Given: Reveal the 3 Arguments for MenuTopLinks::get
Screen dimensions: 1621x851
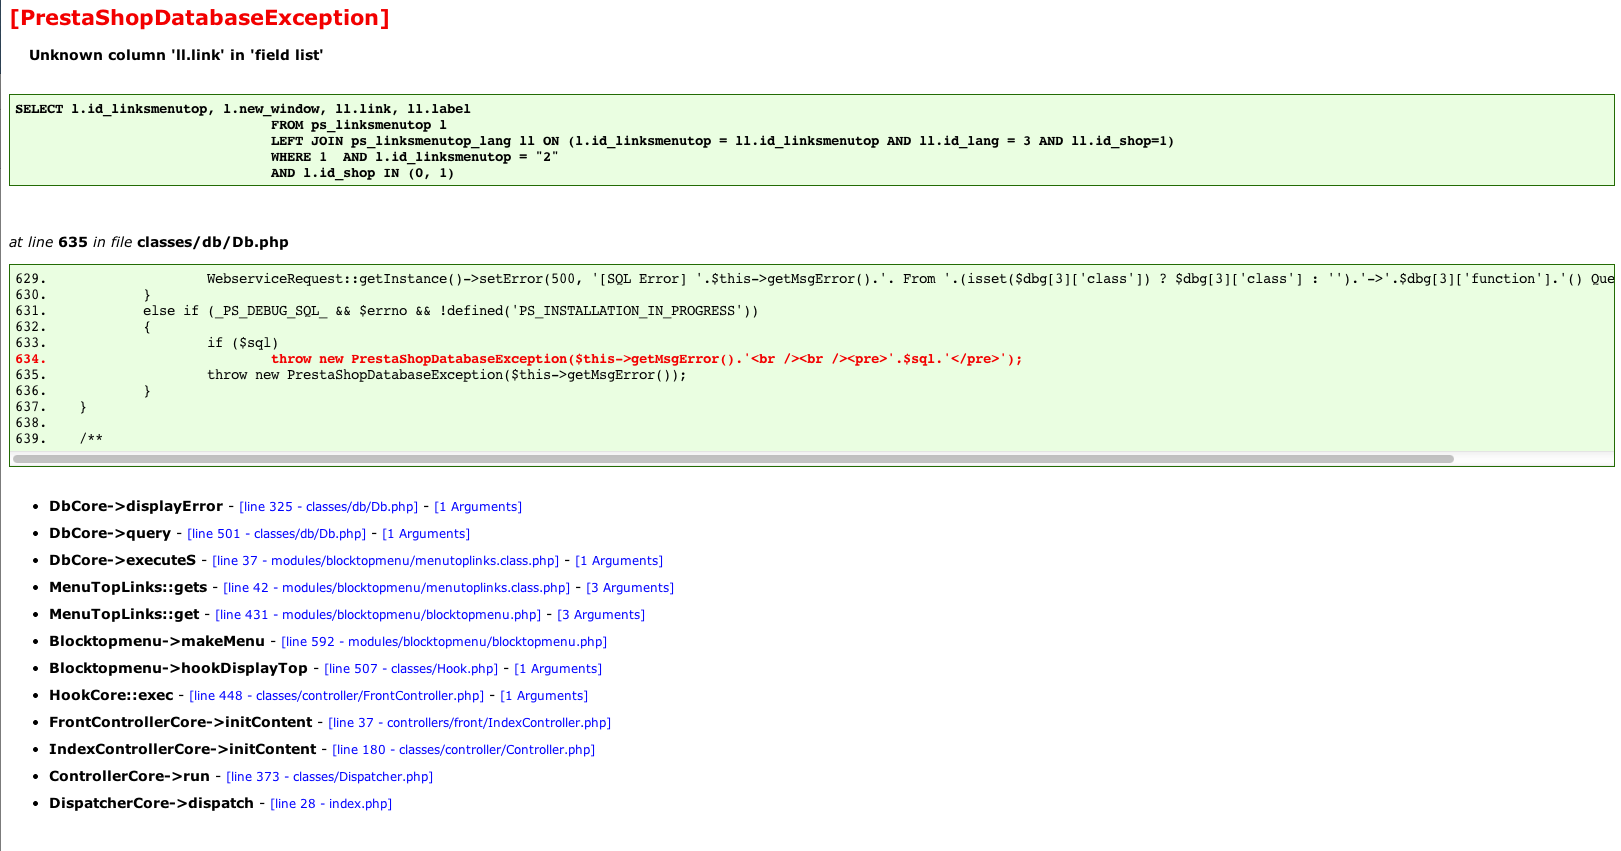Looking at the screenshot, I should (x=601, y=615).
